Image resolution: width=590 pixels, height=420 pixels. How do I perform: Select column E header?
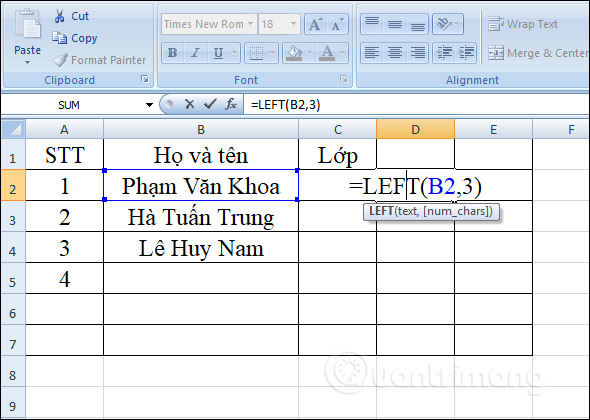click(493, 129)
